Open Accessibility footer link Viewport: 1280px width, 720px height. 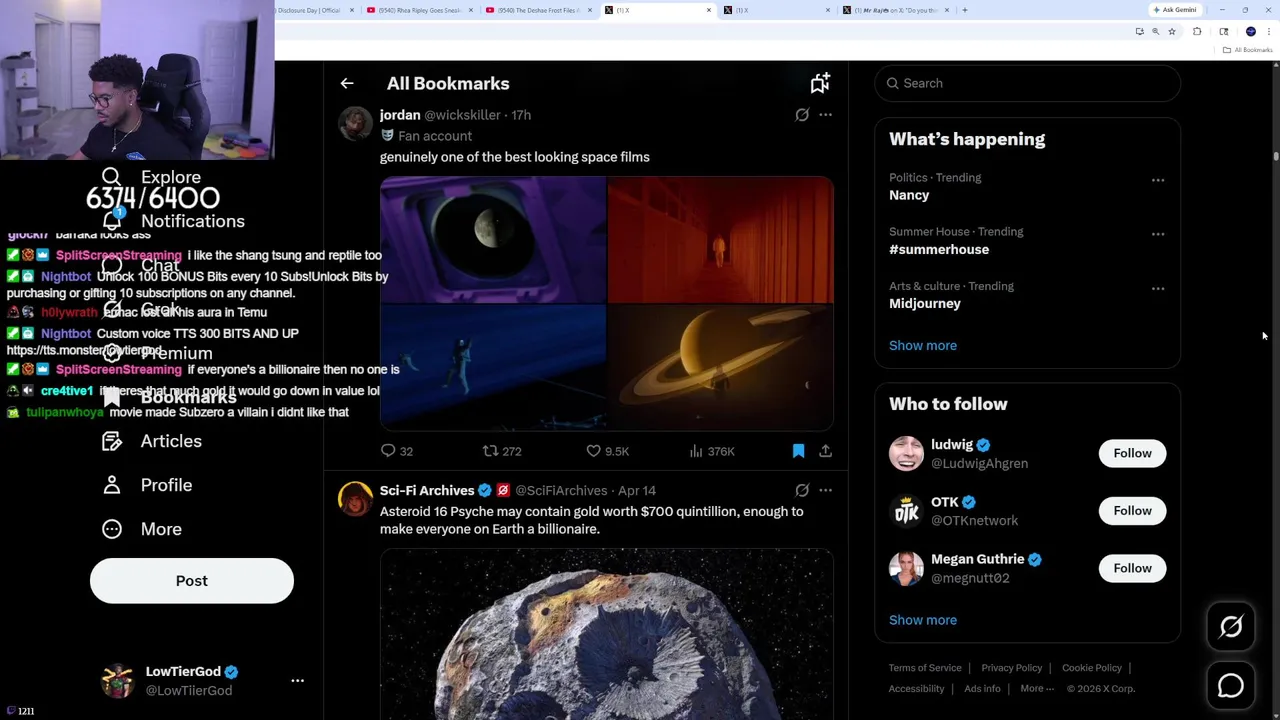(x=916, y=689)
